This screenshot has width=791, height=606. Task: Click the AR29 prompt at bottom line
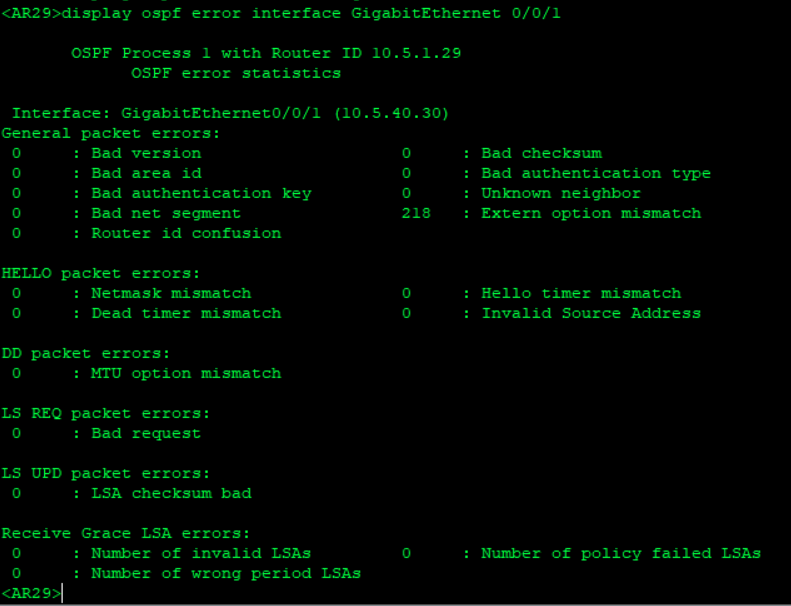coord(31,593)
